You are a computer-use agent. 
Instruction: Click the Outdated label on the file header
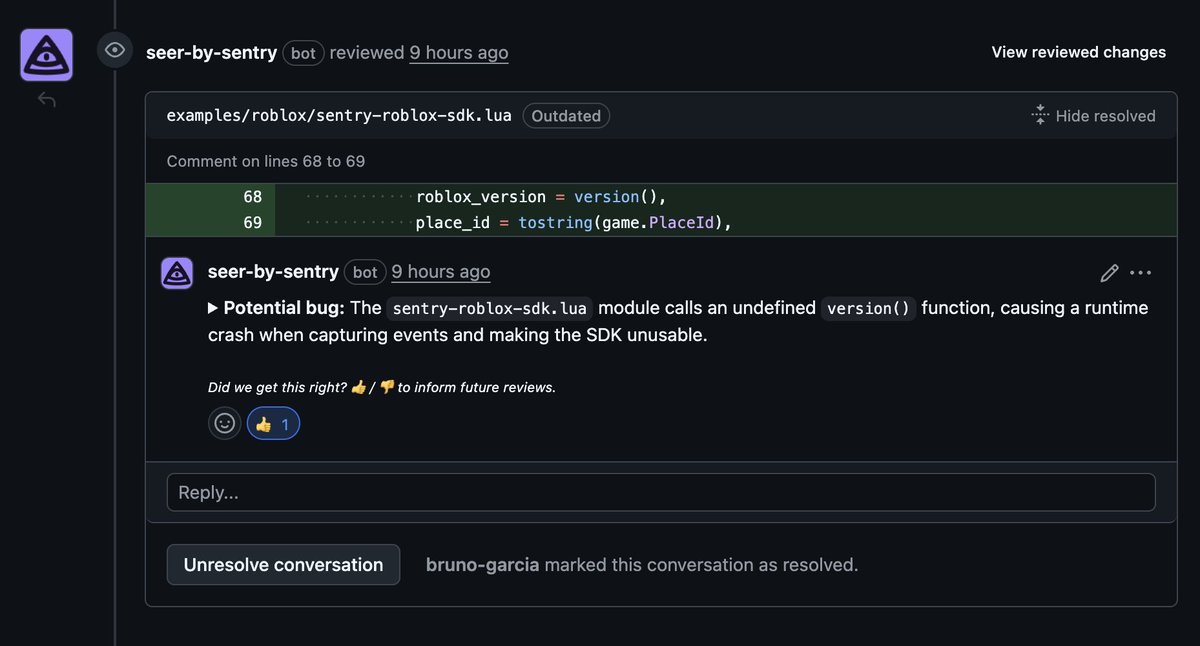(x=566, y=115)
